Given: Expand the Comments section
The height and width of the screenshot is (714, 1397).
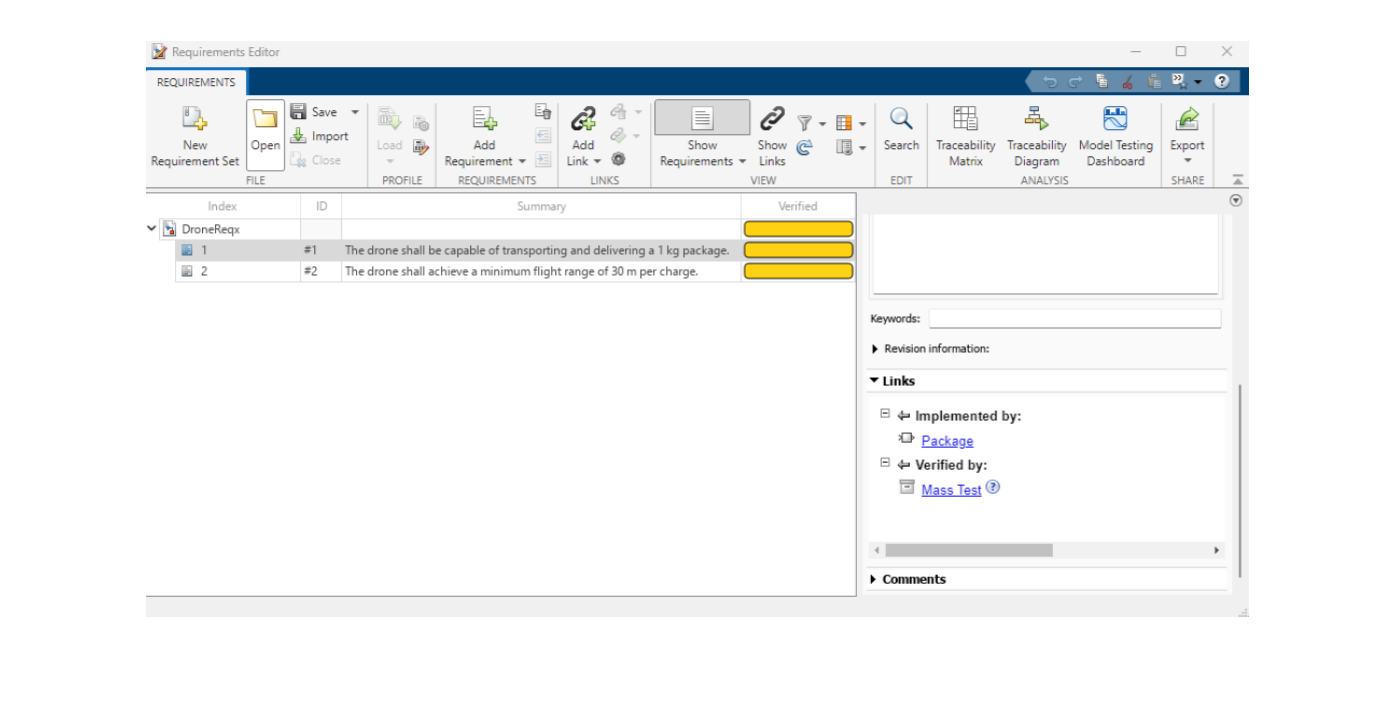Looking at the screenshot, I should (873, 580).
